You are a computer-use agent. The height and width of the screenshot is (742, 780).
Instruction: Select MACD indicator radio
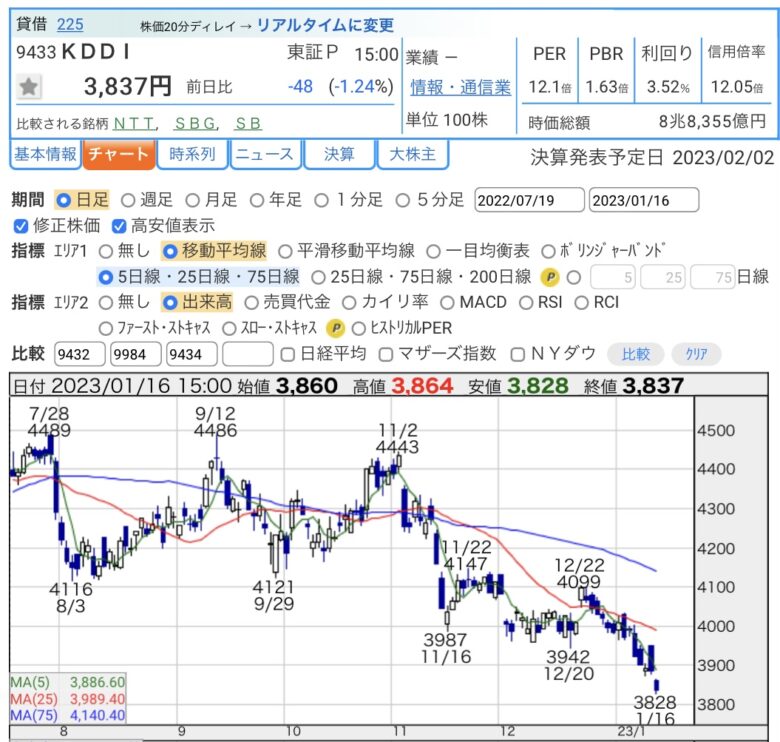pyautogui.click(x=447, y=303)
